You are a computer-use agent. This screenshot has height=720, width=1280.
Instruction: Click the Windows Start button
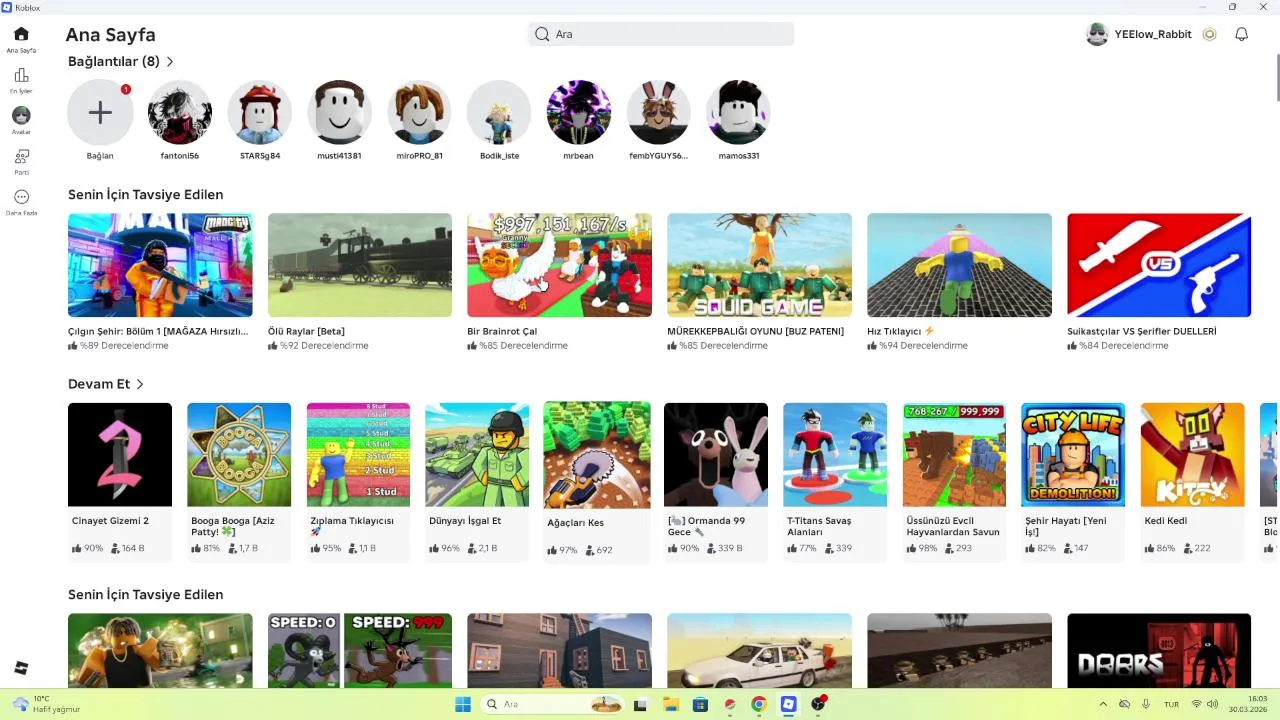click(x=463, y=704)
